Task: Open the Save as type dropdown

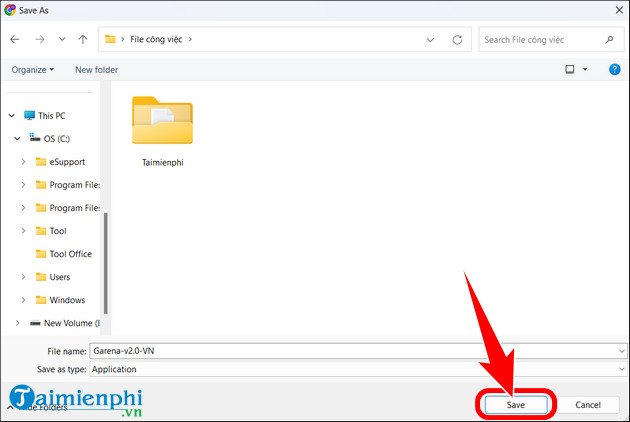Action: click(622, 369)
